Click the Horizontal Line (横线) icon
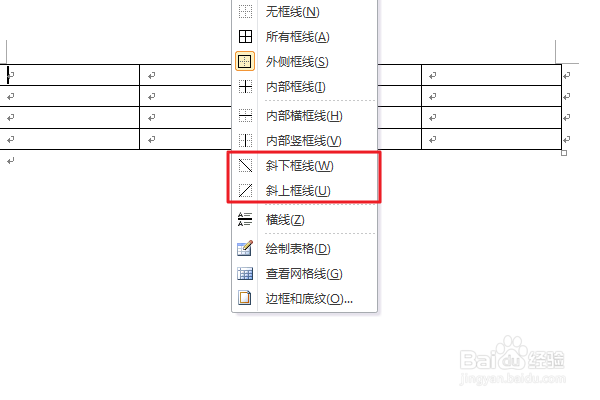 tap(245, 220)
